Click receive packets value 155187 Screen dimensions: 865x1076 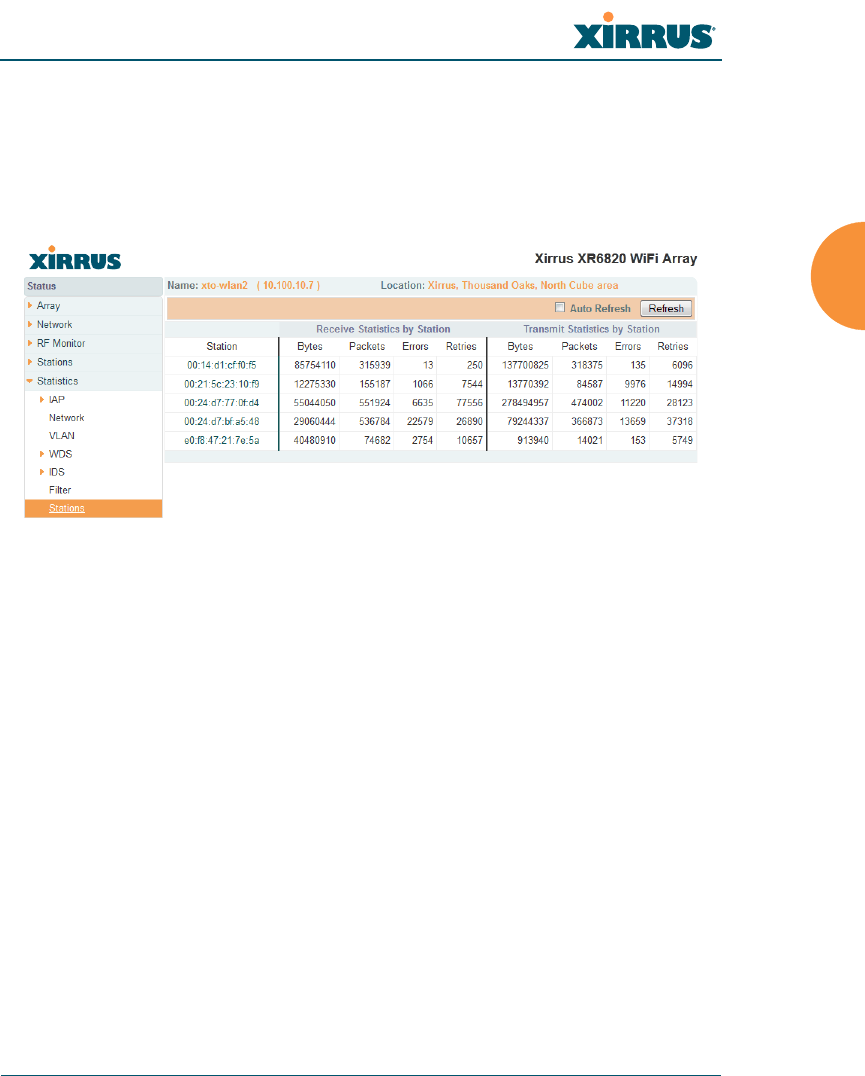pos(375,384)
